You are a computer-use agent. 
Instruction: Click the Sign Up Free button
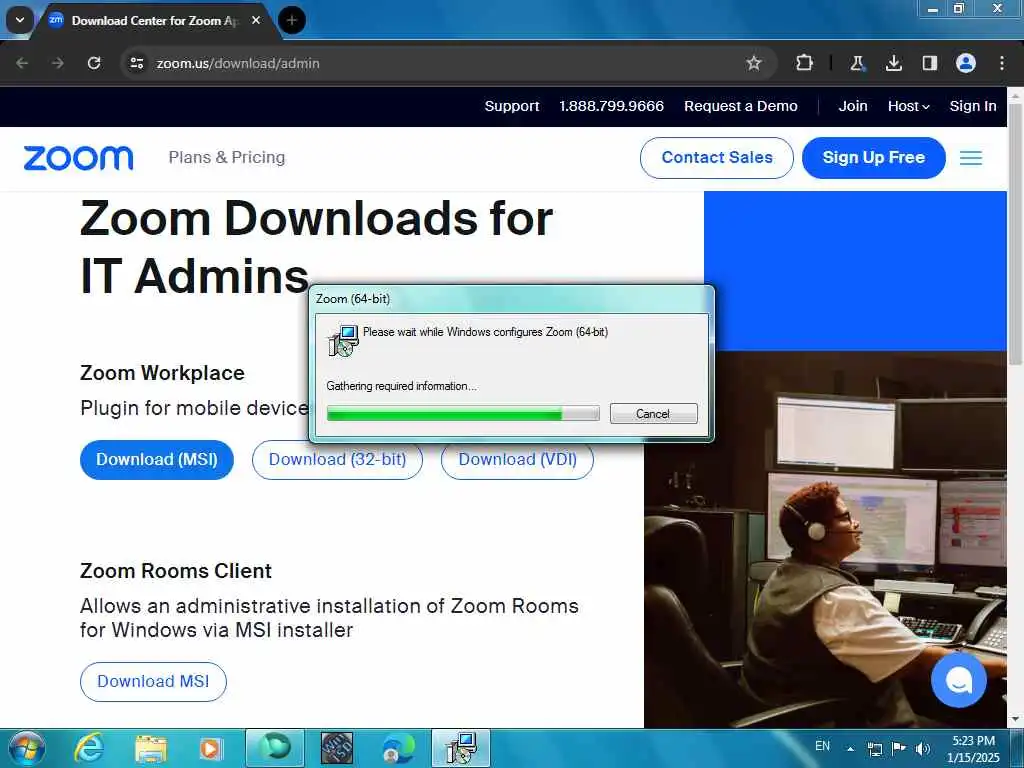(x=873, y=157)
